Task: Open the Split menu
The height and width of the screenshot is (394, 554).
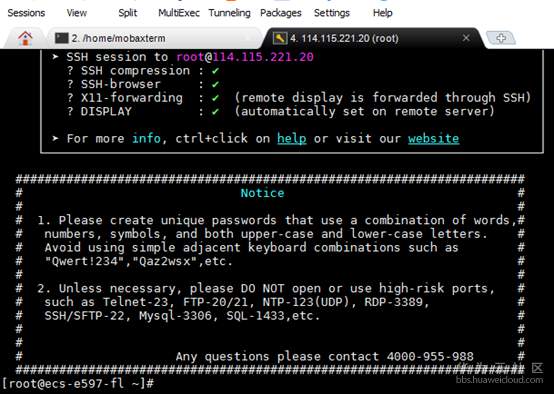Action: coord(128,13)
